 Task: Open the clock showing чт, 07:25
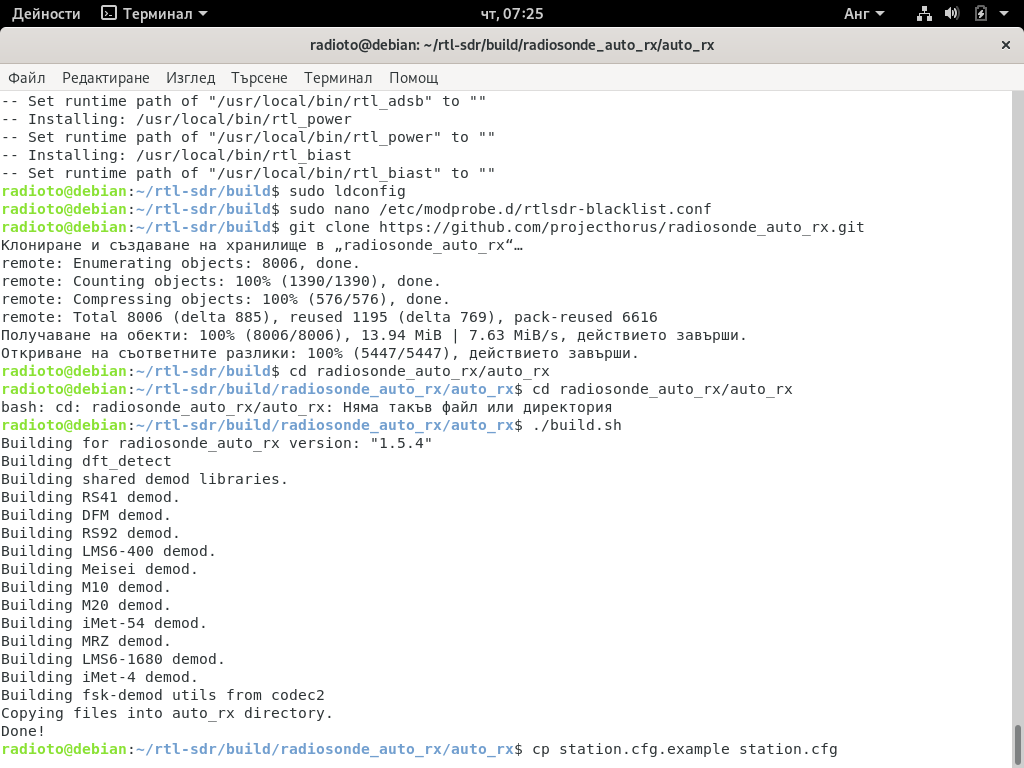[x=512, y=14]
